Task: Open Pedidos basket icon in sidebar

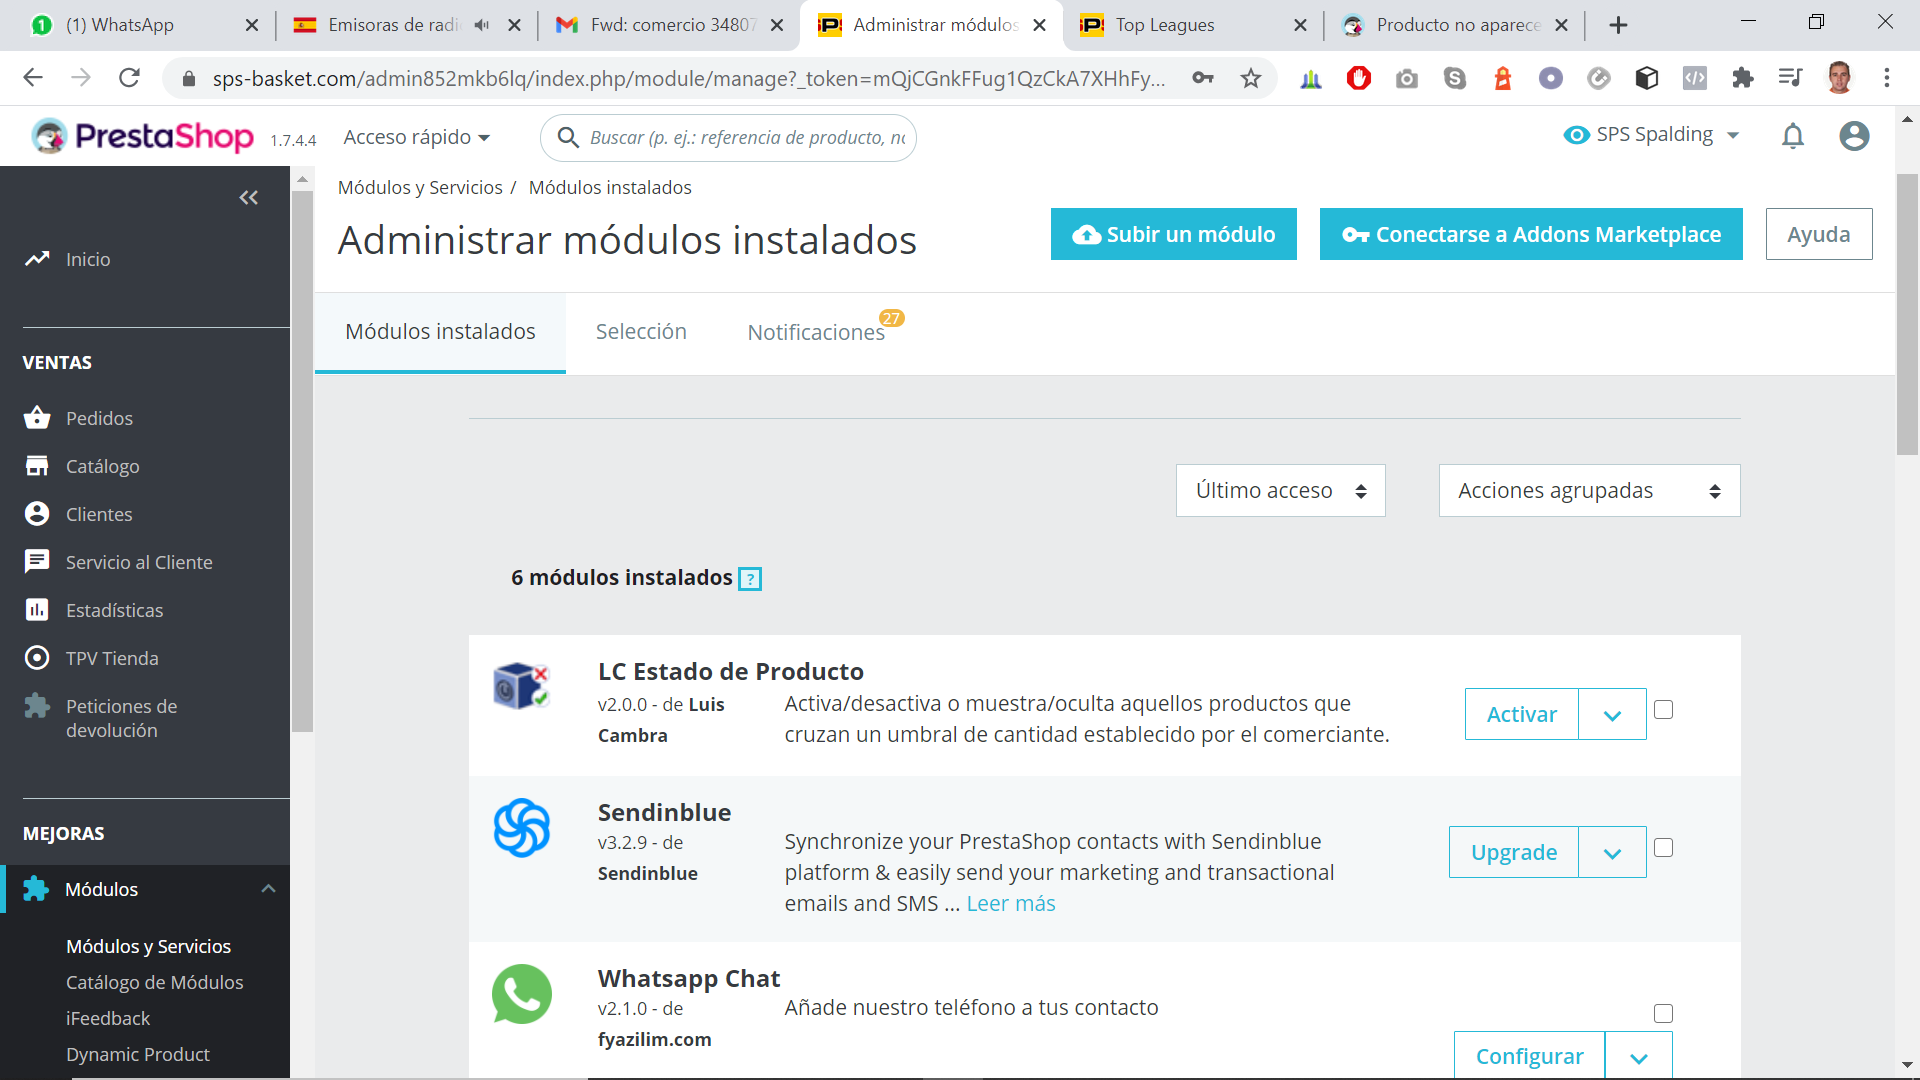Action: [x=37, y=418]
